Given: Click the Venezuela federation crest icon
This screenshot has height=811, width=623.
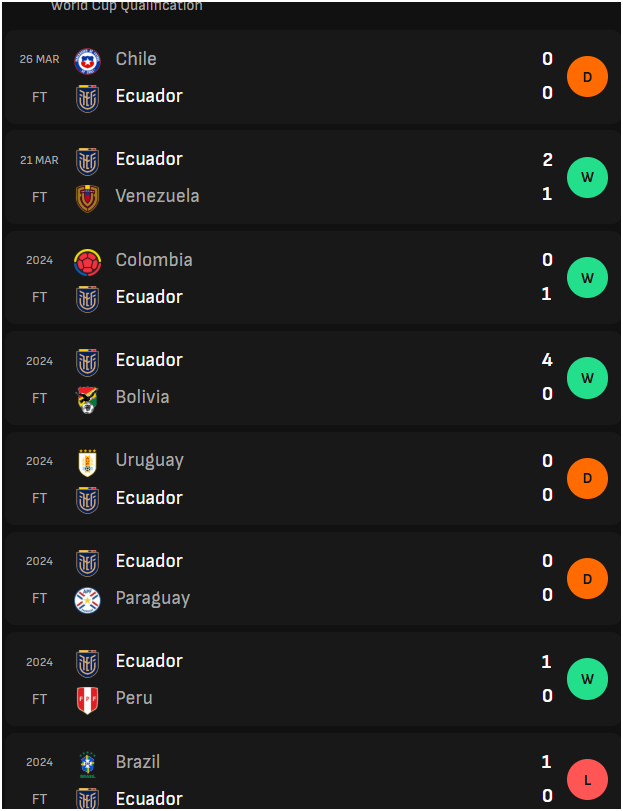Looking at the screenshot, I should 87,199.
